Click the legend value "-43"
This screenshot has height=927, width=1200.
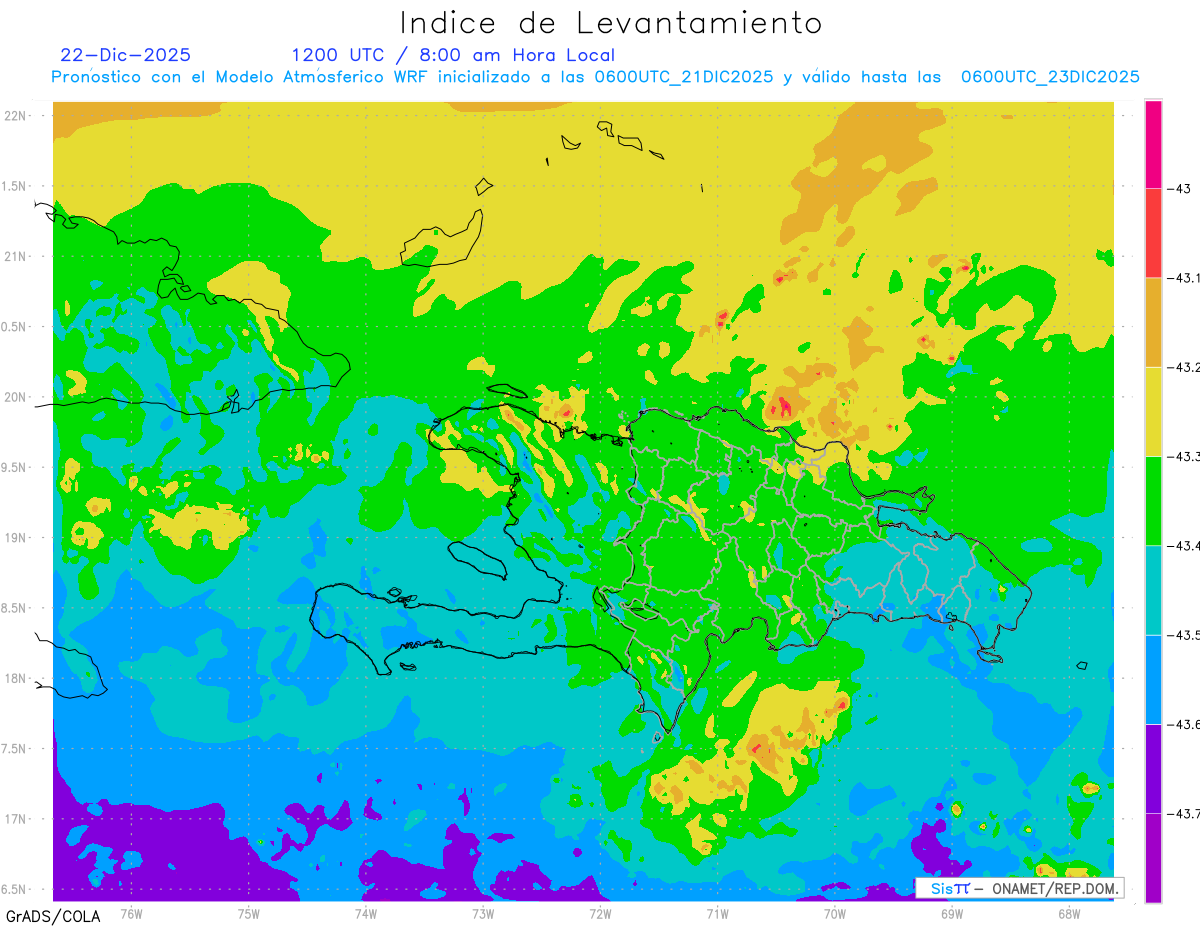click(x=1180, y=188)
